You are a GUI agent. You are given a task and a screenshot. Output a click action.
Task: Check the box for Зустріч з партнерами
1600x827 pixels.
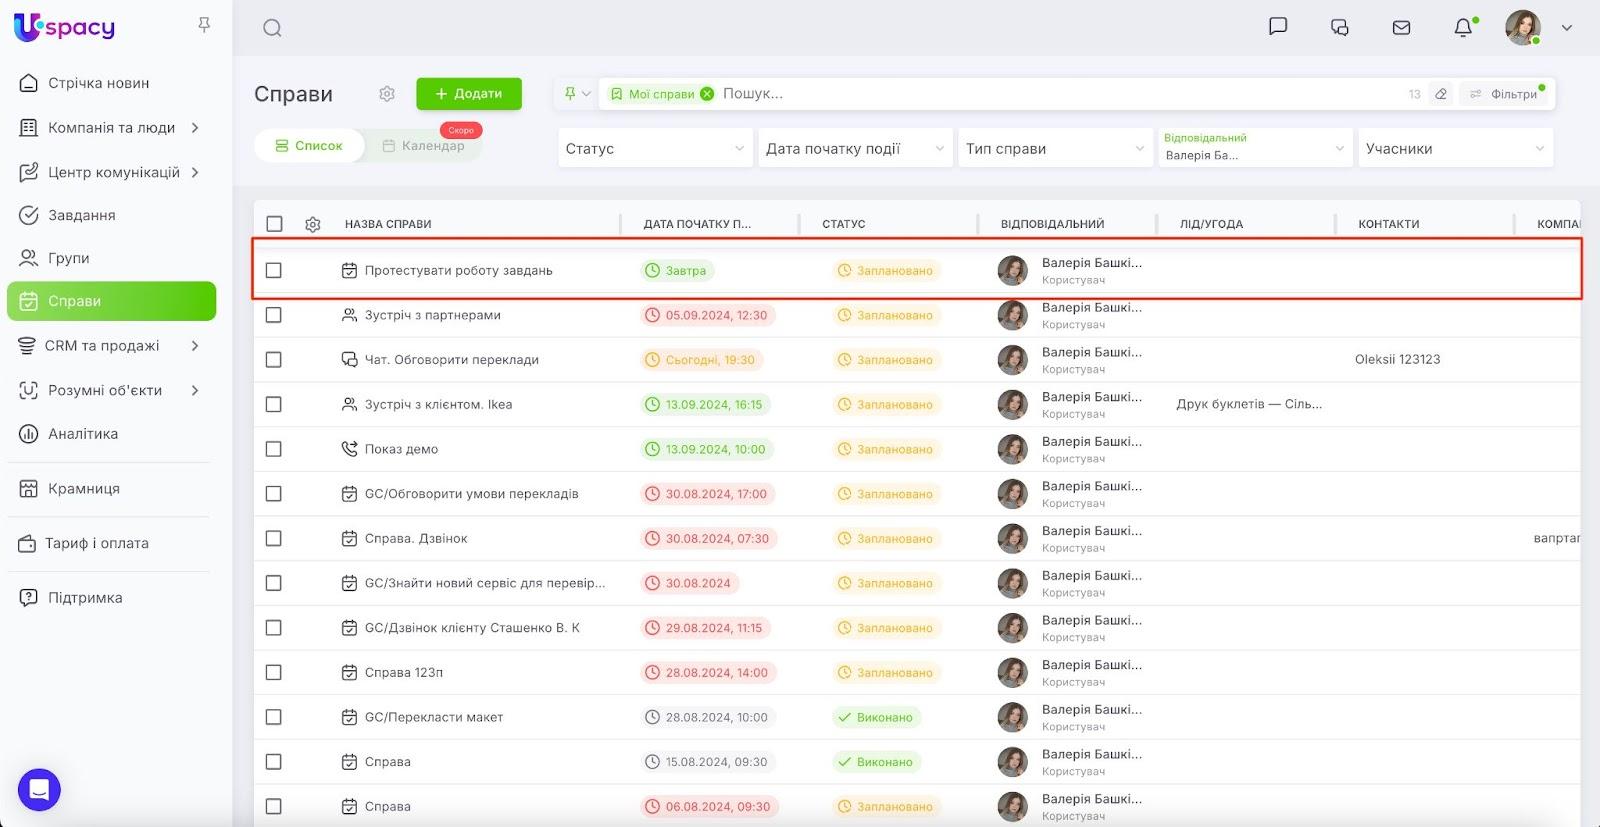coord(274,315)
